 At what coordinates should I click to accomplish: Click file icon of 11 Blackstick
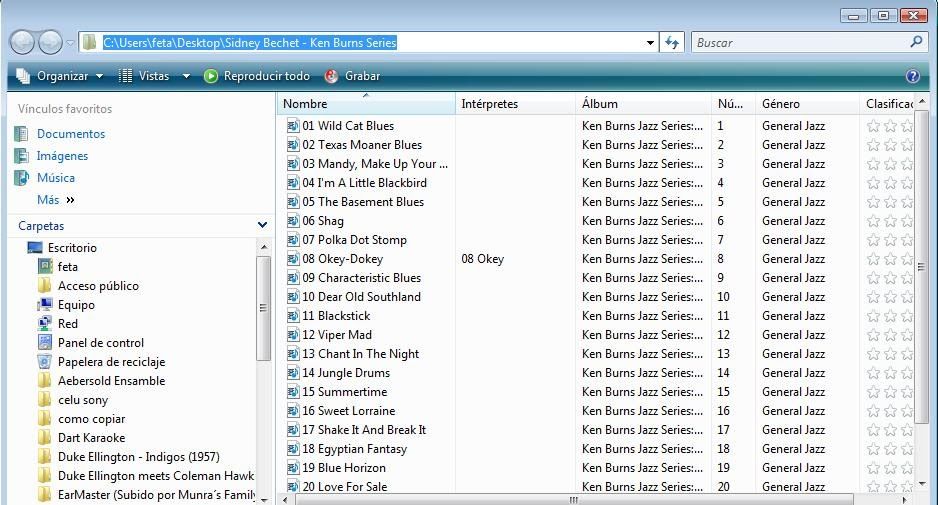[293, 316]
